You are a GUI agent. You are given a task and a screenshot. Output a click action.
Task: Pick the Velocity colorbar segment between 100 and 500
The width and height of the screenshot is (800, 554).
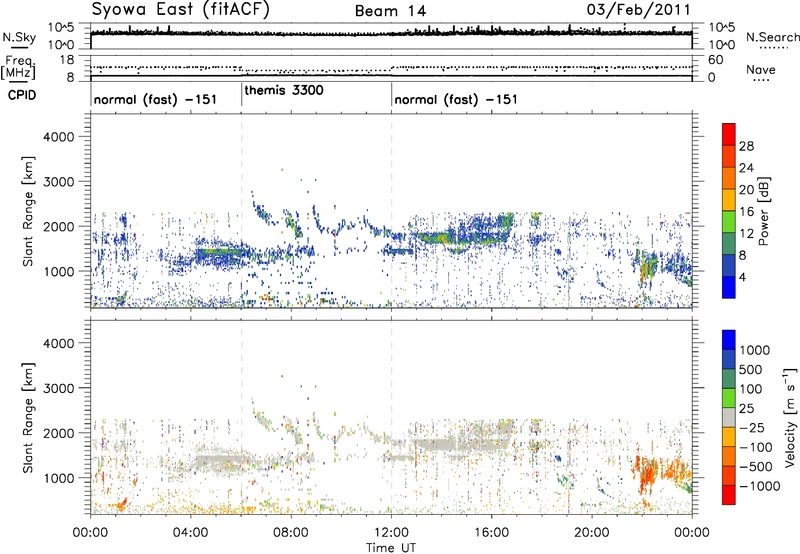[x=729, y=379]
